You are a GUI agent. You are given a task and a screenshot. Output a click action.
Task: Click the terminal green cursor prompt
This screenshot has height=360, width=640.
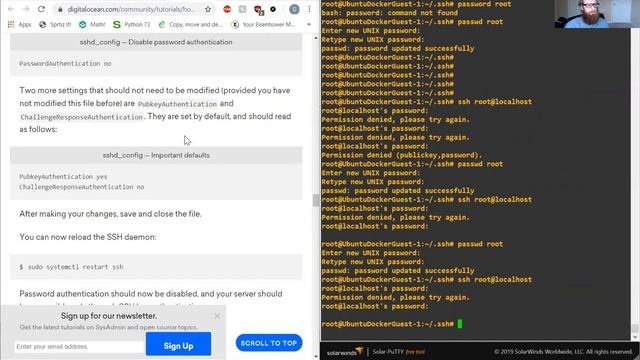tap(460, 324)
